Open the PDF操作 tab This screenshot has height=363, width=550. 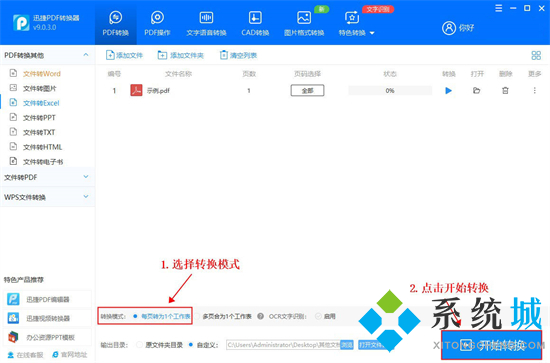coord(157,23)
